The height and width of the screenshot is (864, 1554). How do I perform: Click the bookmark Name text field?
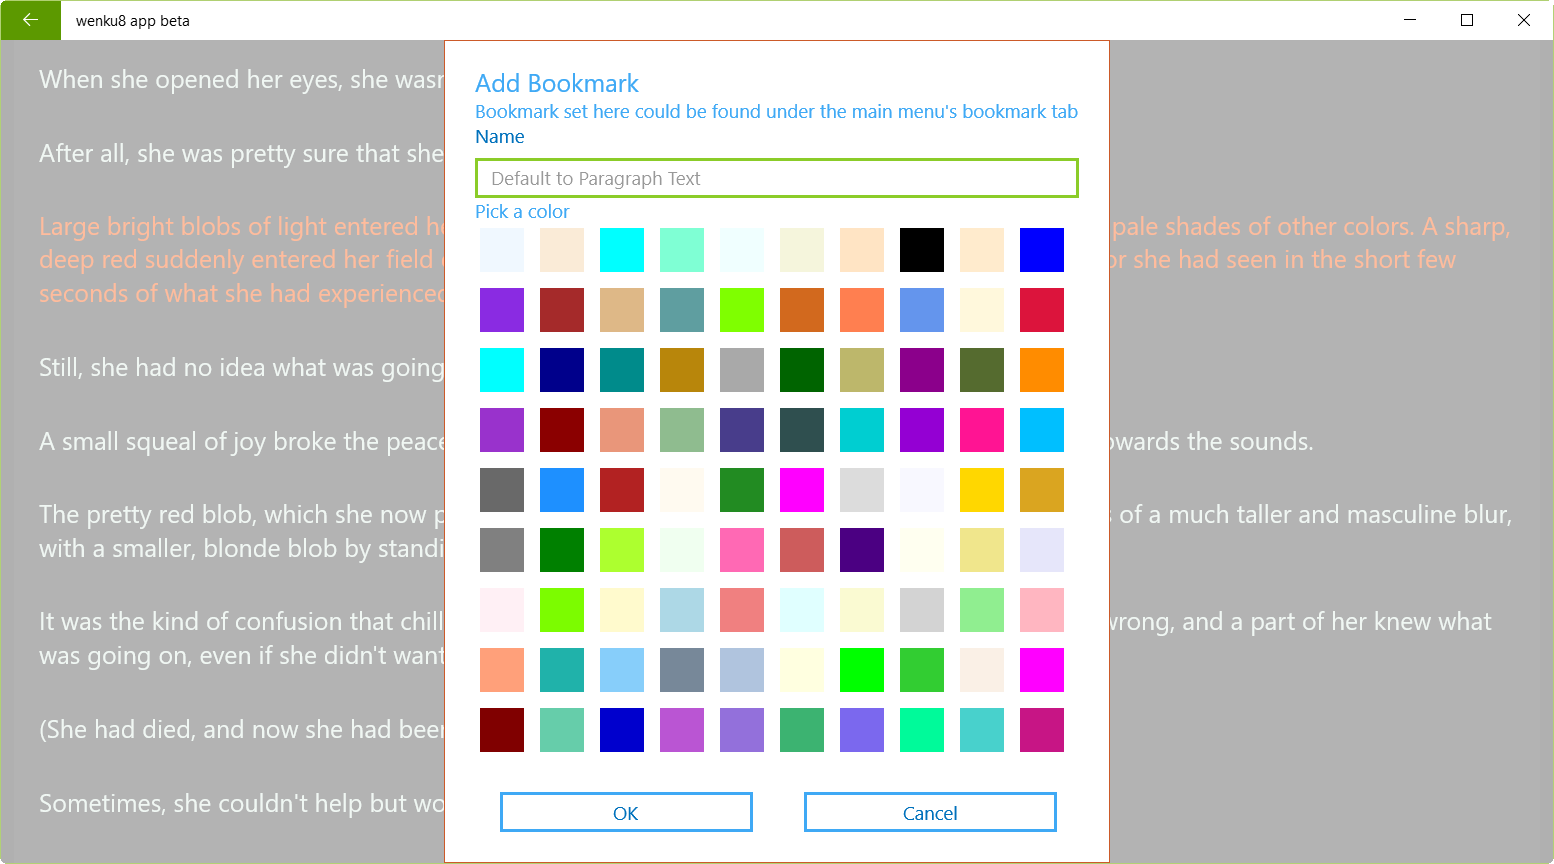(x=776, y=178)
